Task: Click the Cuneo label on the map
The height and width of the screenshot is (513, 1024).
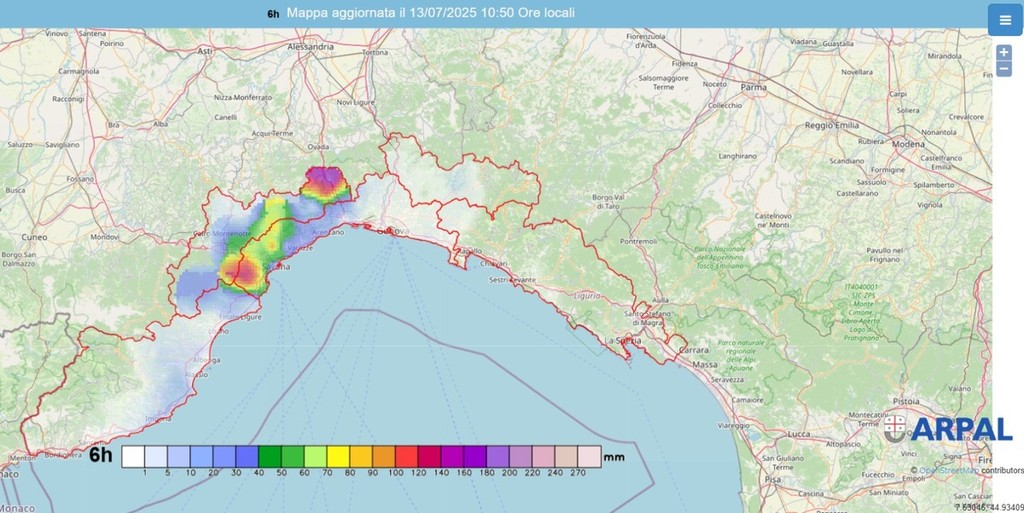Action: pos(34,237)
